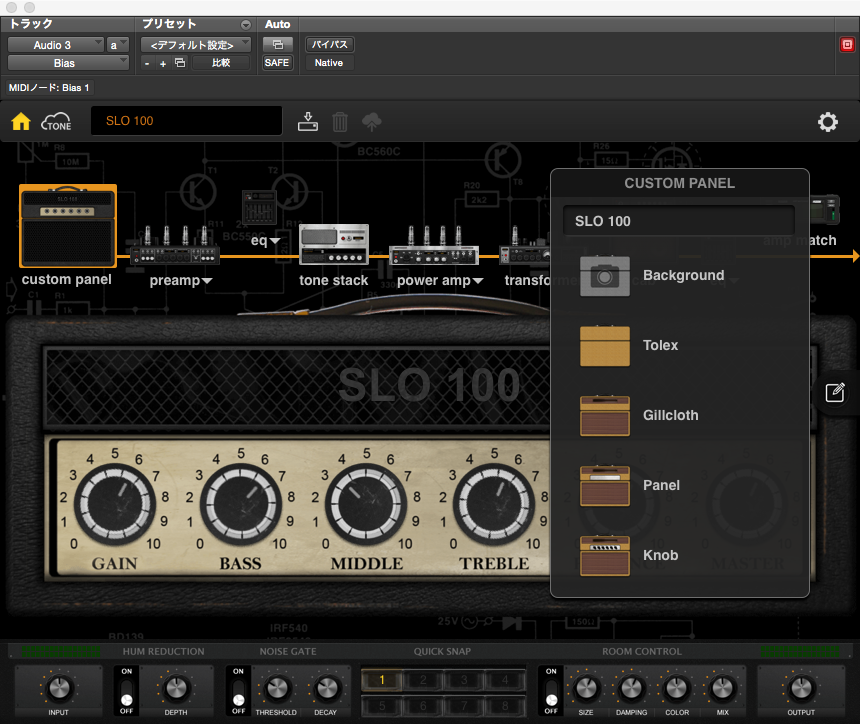Select Quick Snap slot 2
The image size is (860, 724).
click(423, 681)
